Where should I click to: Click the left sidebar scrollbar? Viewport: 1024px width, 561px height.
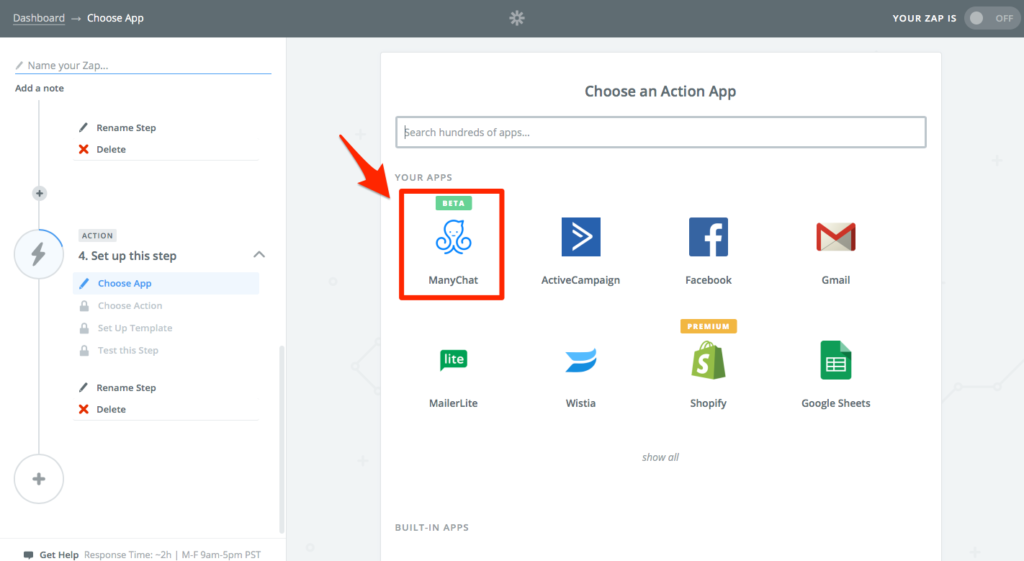click(x=281, y=440)
